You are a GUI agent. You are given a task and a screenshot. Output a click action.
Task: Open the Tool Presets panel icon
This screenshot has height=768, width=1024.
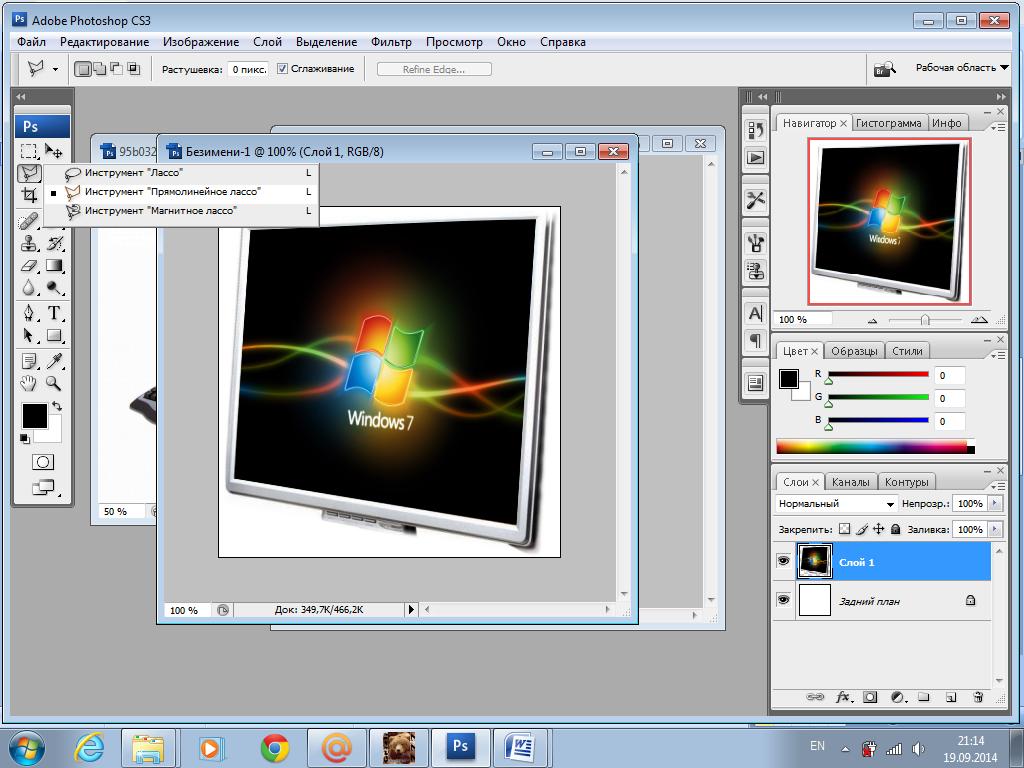pyautogui.click(x=756, y=200)
